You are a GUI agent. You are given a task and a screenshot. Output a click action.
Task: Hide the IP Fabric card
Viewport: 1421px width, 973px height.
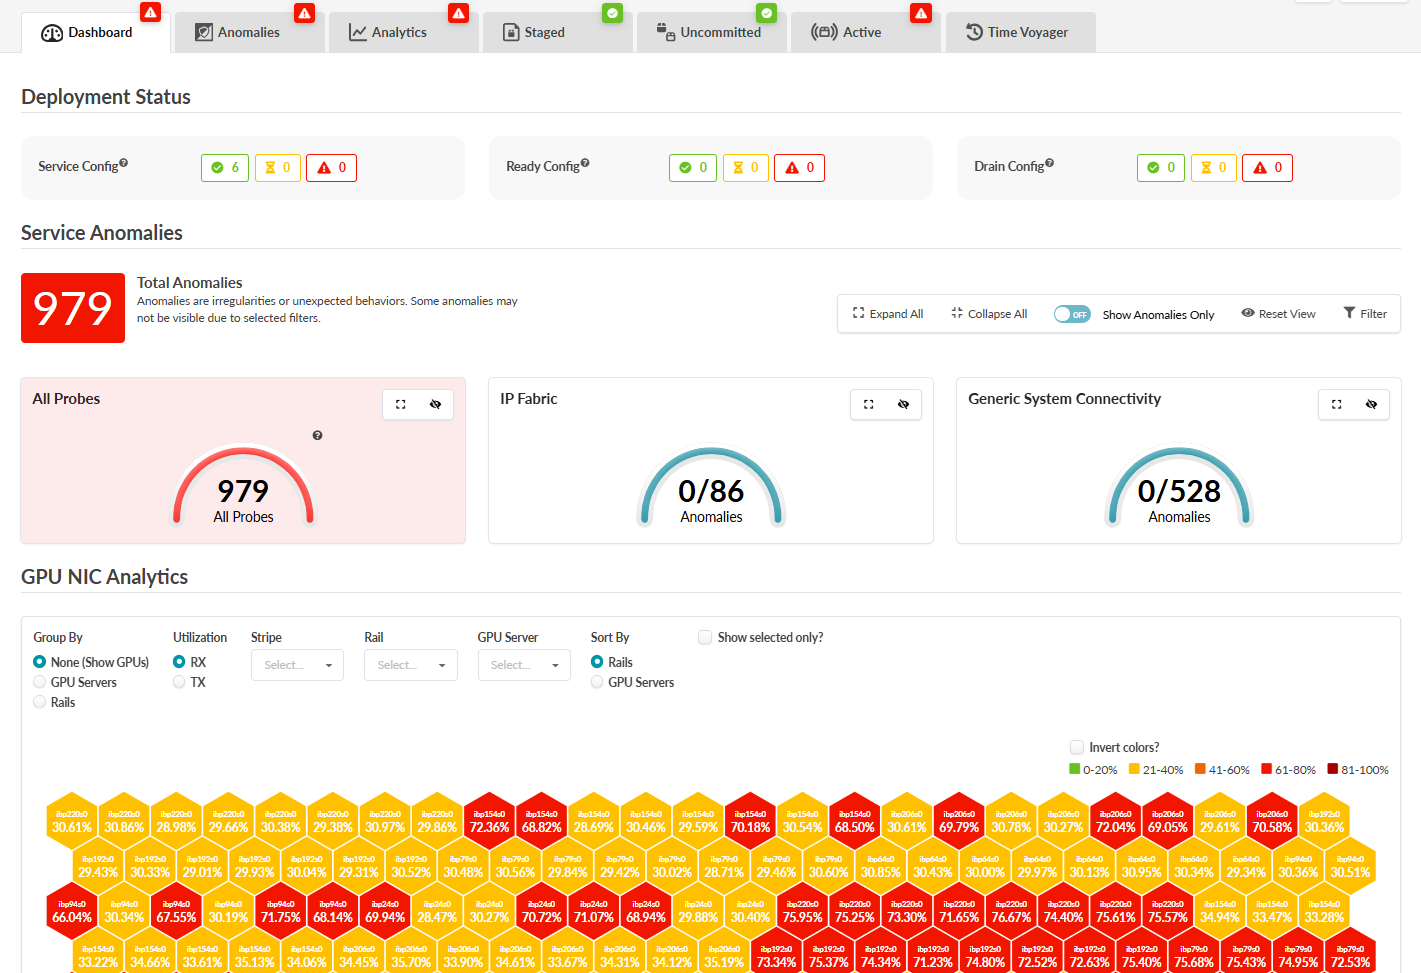click(x=903, y=404)
